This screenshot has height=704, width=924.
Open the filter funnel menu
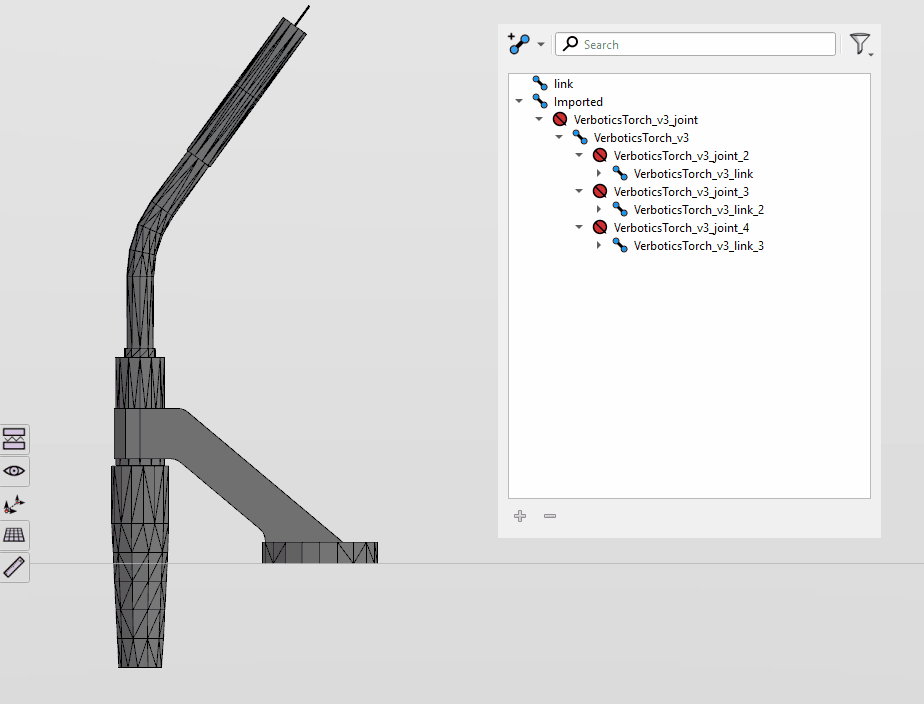pos(861,44)
